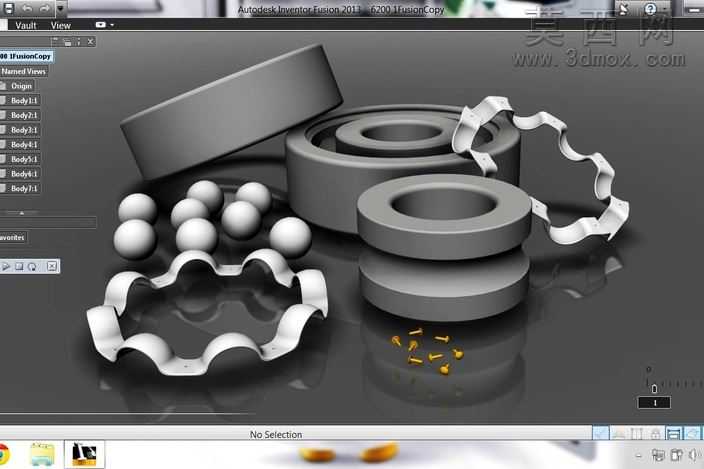Viewport: 704px width, 469px height.
Task: Select Body2:1 in the browser tree
Action: click(x=24, y=115)
